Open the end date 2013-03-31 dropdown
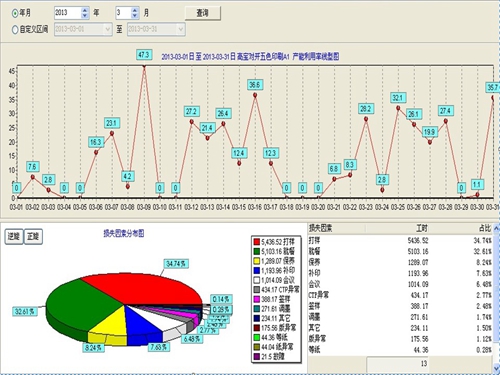 tap(181, 29)
